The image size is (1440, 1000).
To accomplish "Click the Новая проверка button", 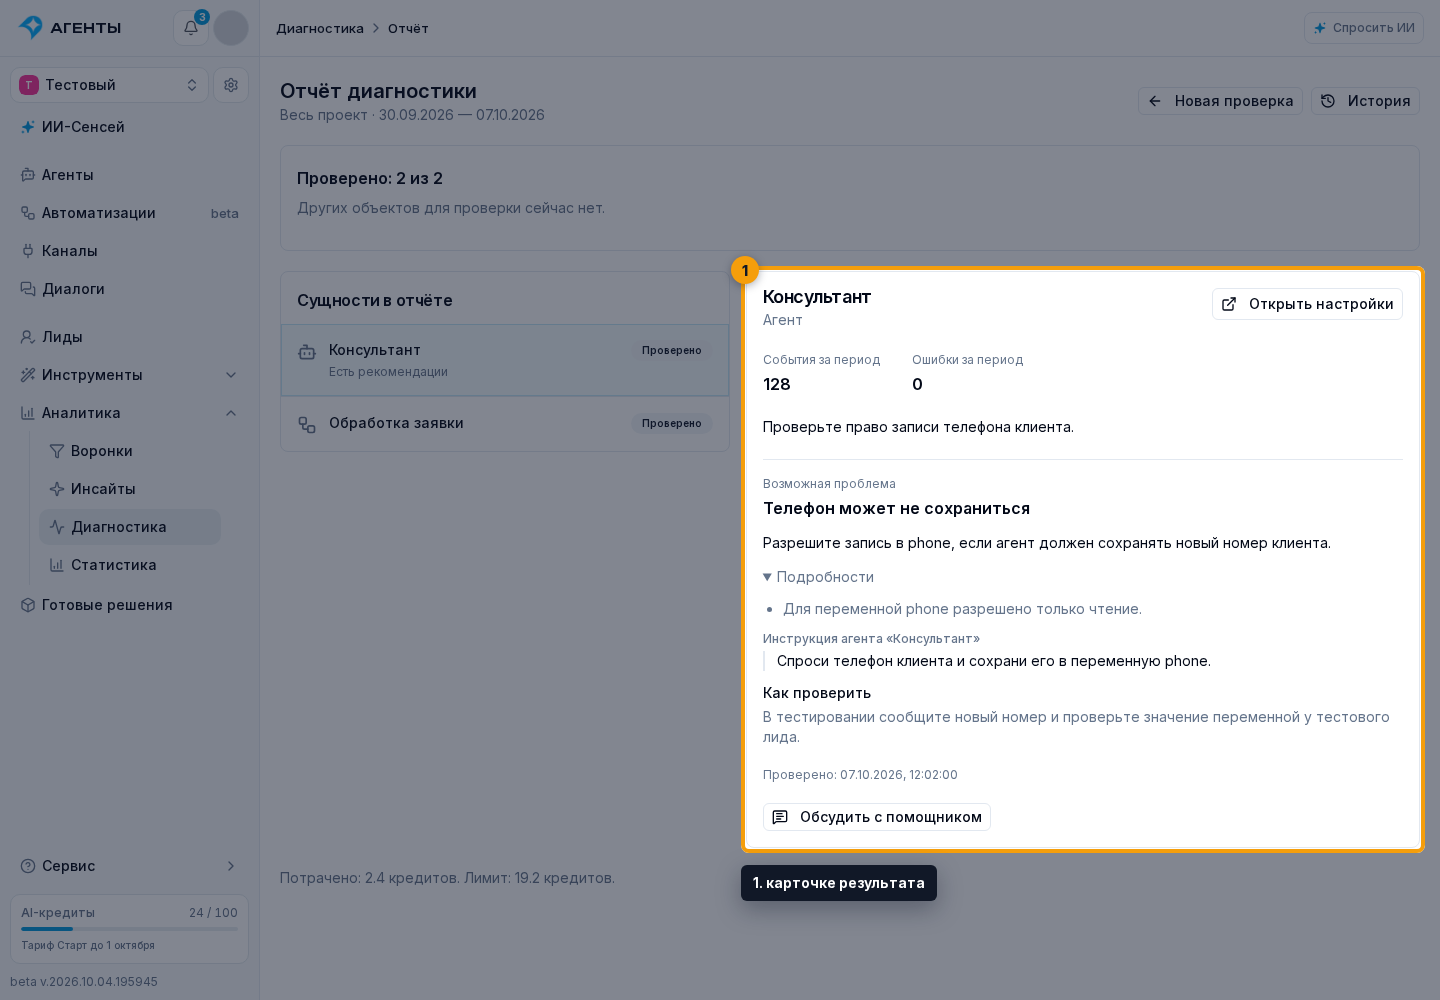I will pos(1220,101).
